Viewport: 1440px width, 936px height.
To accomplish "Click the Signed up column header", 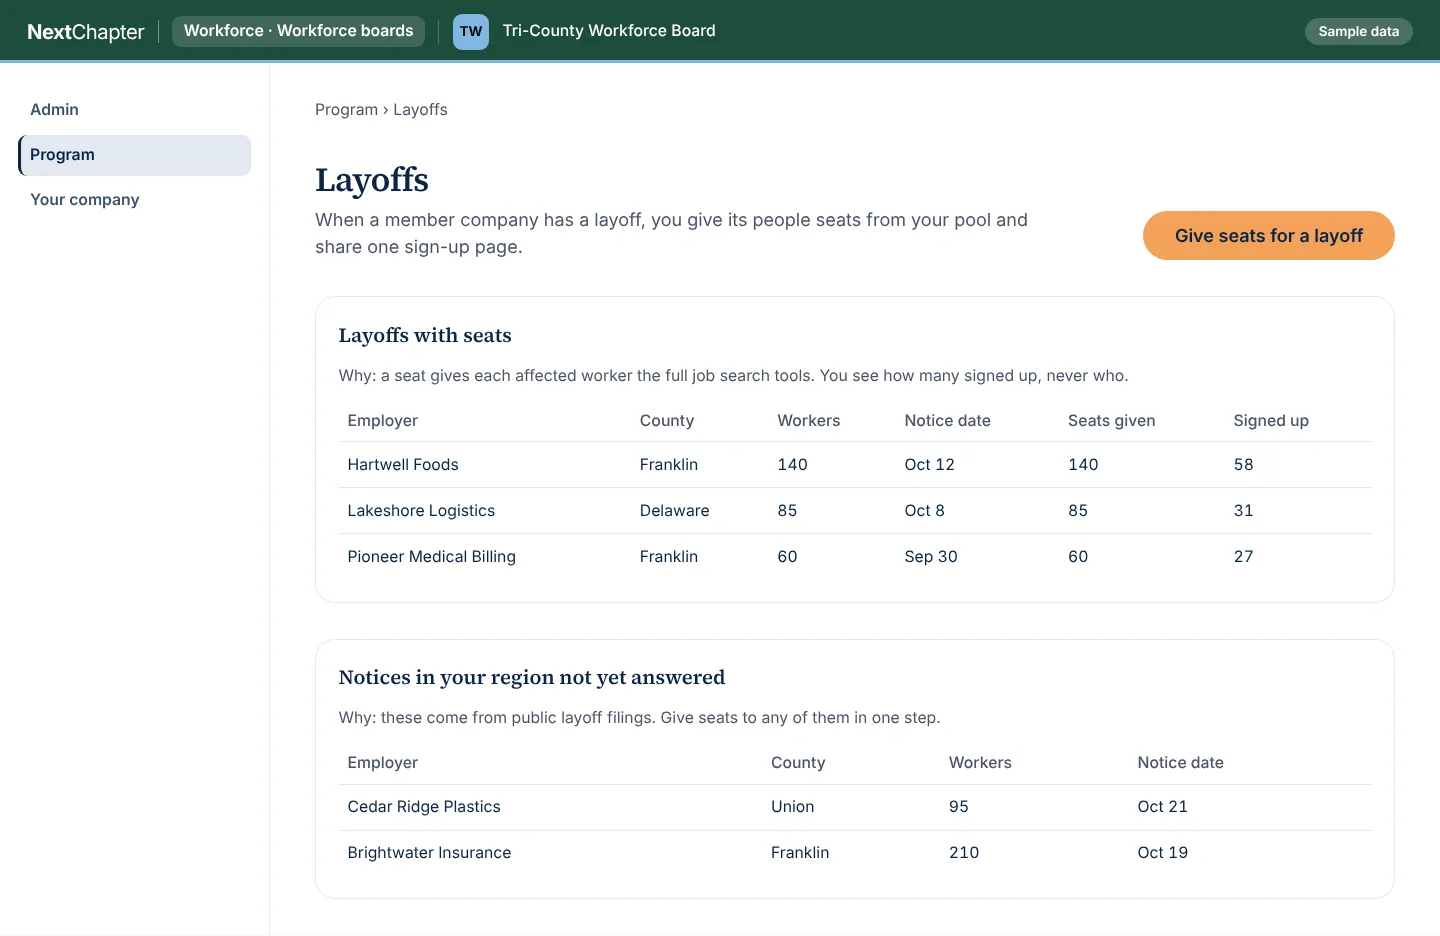I will [x=1271, y=421].
